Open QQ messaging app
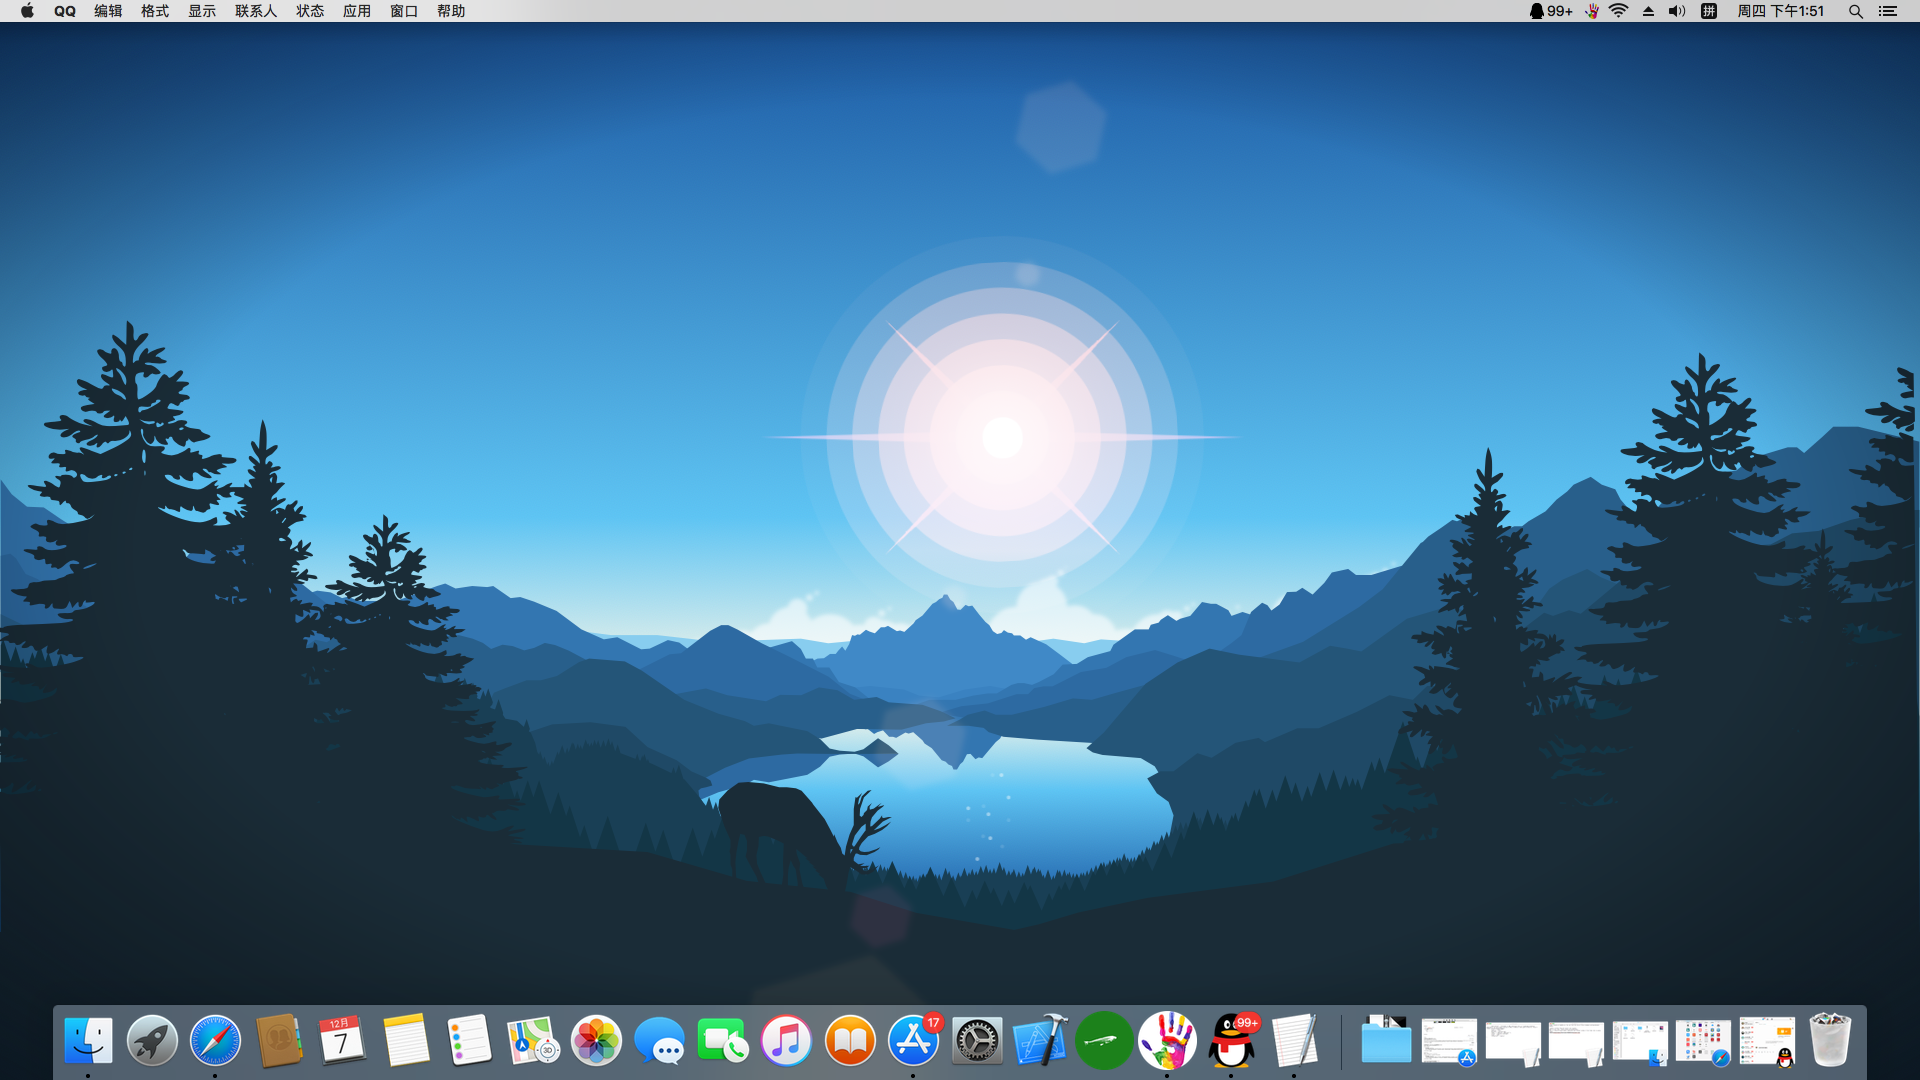Screen dimensions: 1920x1080 [x=1233, y=1040]
